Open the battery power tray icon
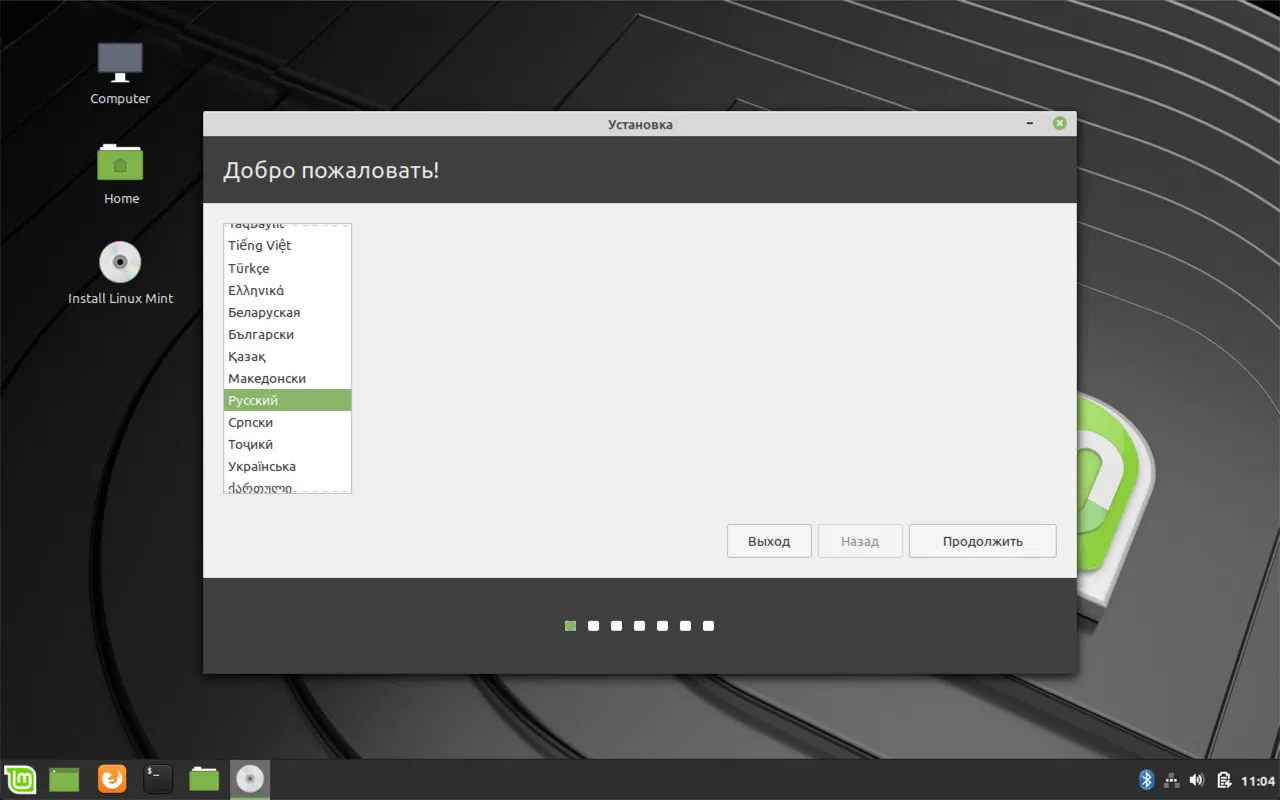The image size is (1280, 800). [x=1223, y=780]
